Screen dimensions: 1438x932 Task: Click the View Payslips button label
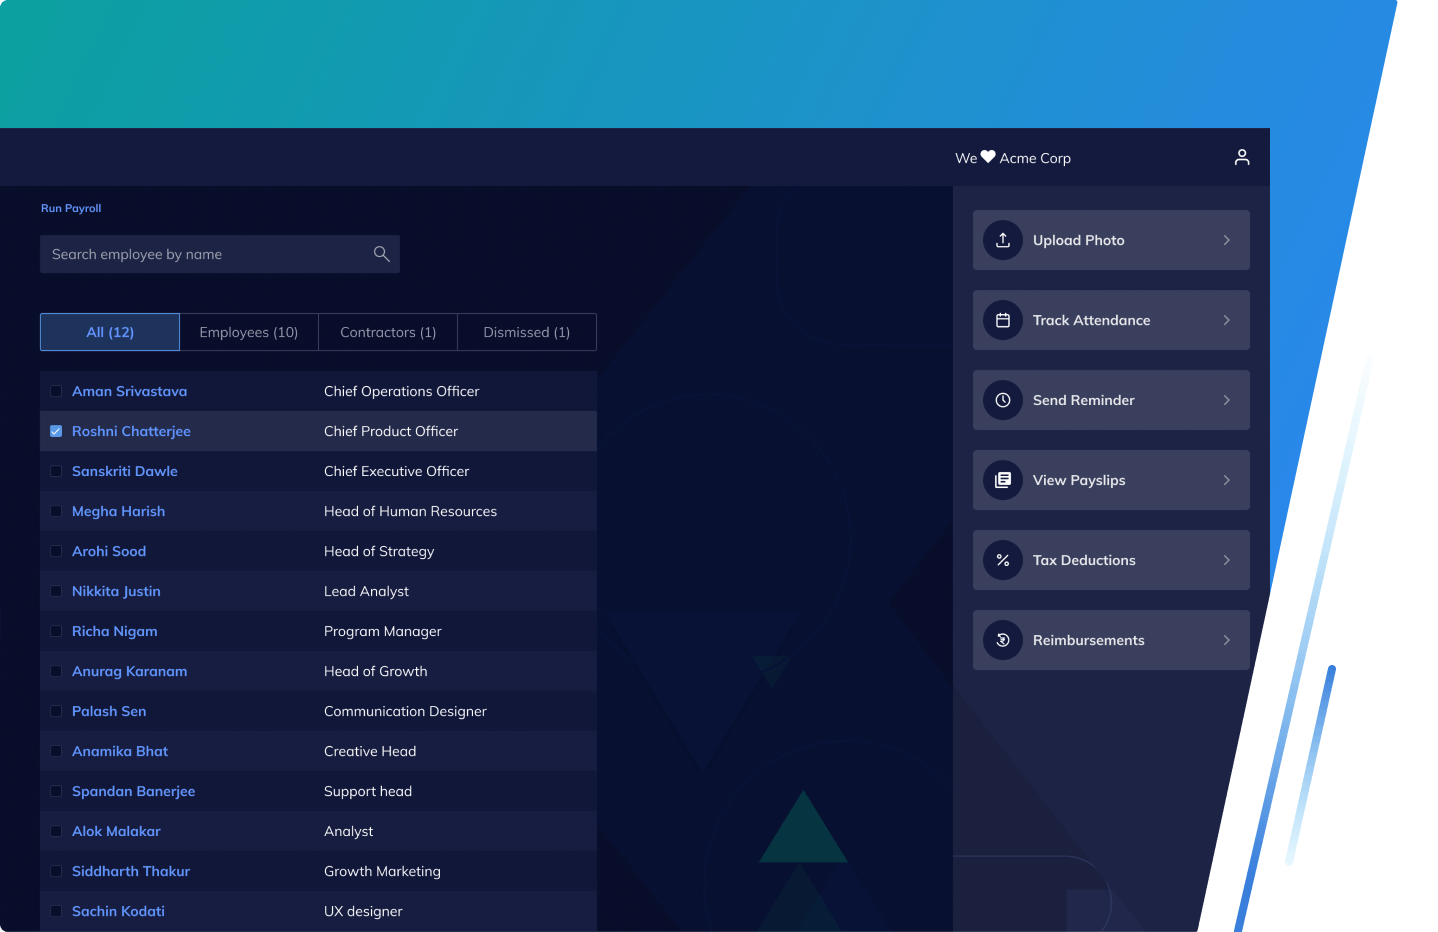click(x=1079, y=480)
